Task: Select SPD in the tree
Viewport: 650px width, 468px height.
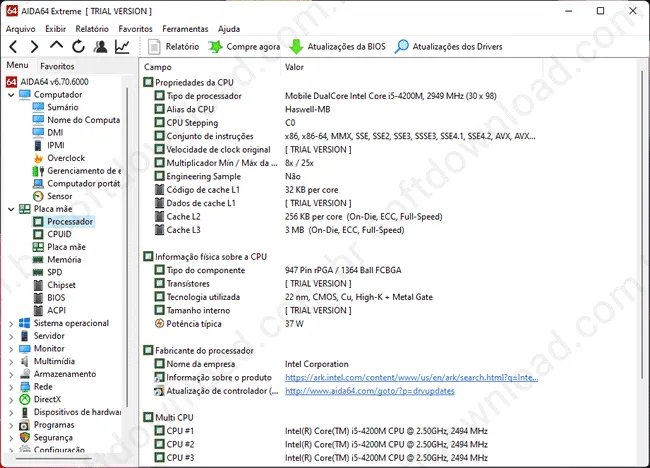Action: (x=55, y=273)
